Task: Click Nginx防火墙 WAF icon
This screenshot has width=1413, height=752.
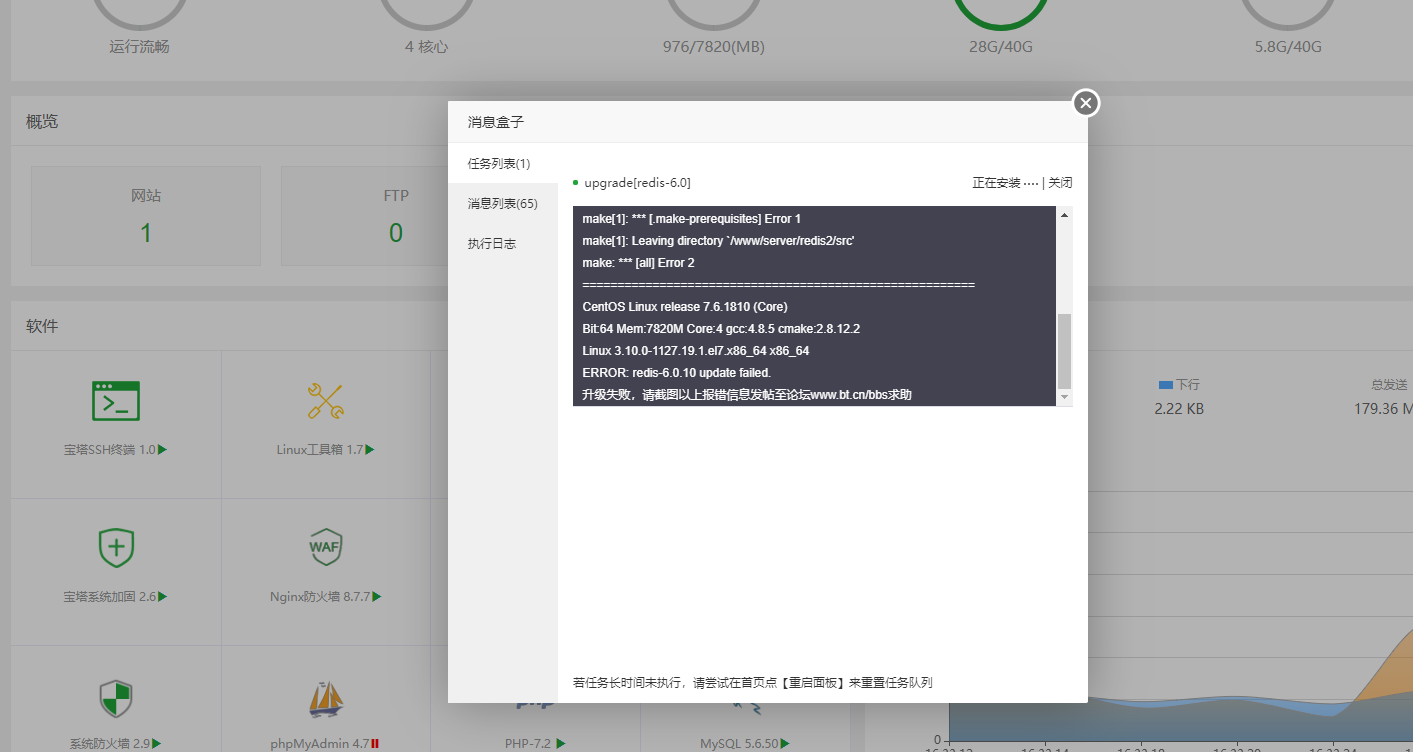Action: click(326, 547)
